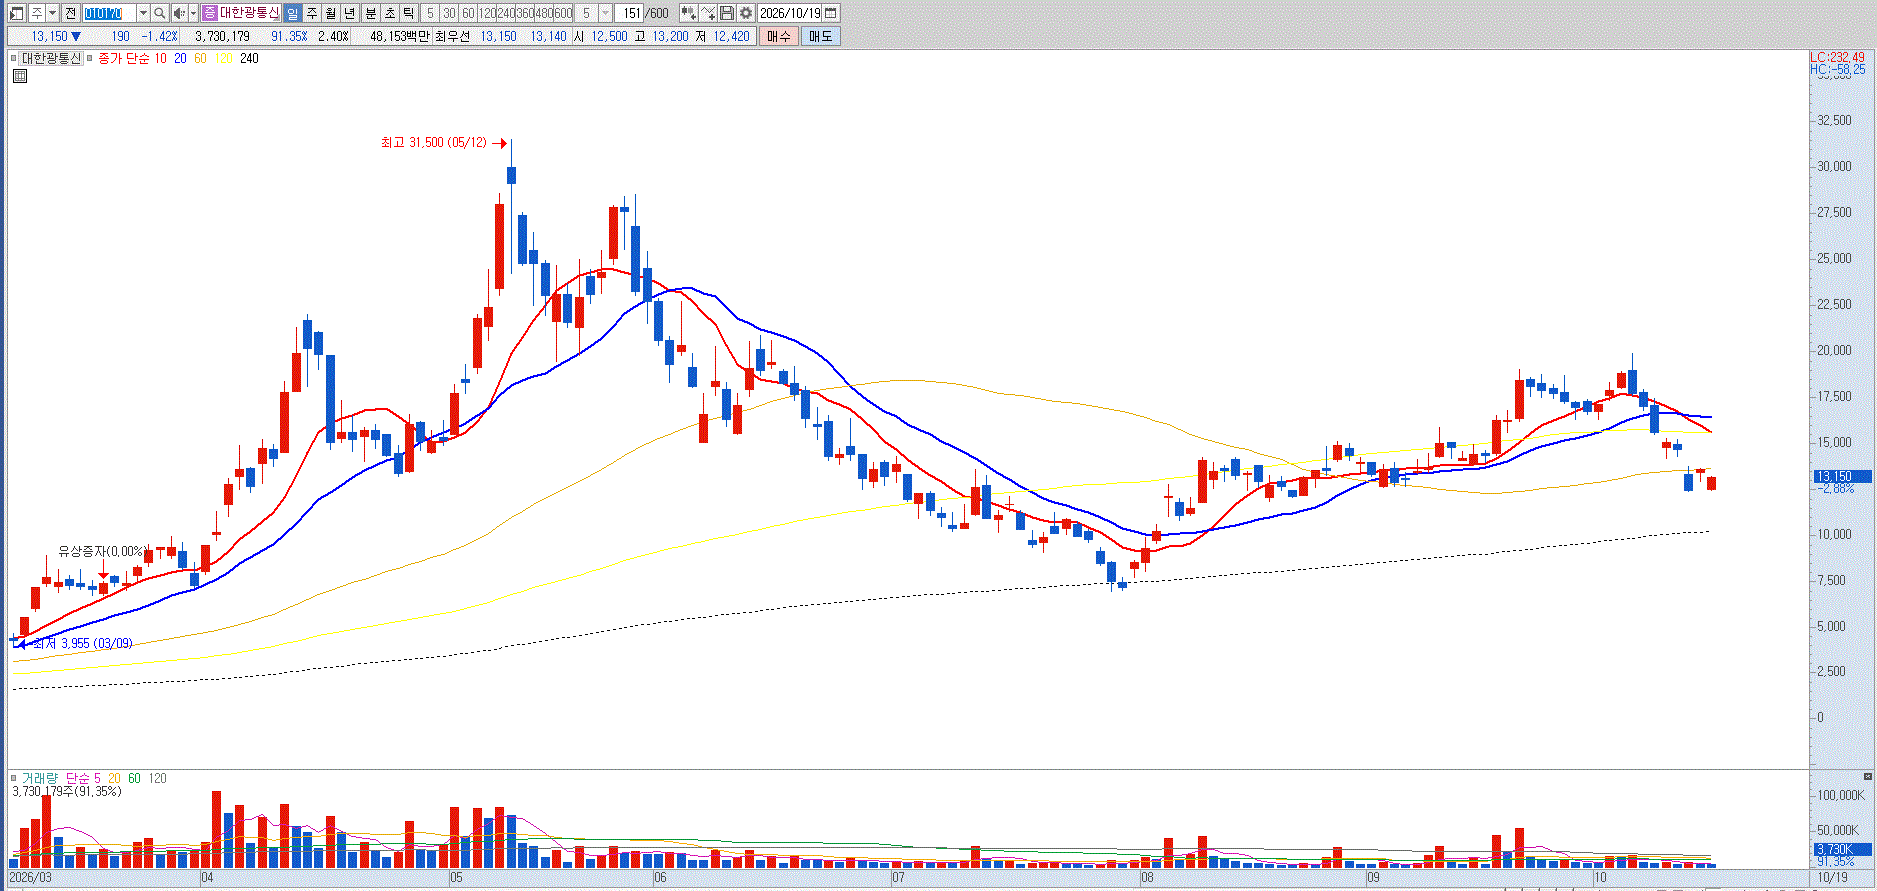The height and width of the screenshot is (891, 1877).
Task: Switch chart to 분 minute period
Action: [x=370, y=13]
